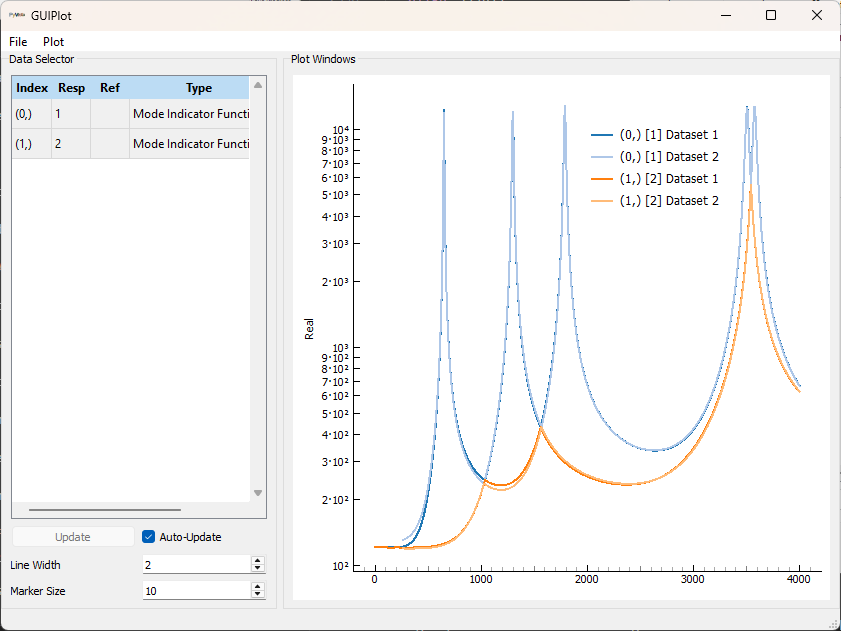This screenshot has width=841, height=631.
Task: Increase Line Width using the up arrow
Action: 257,560
